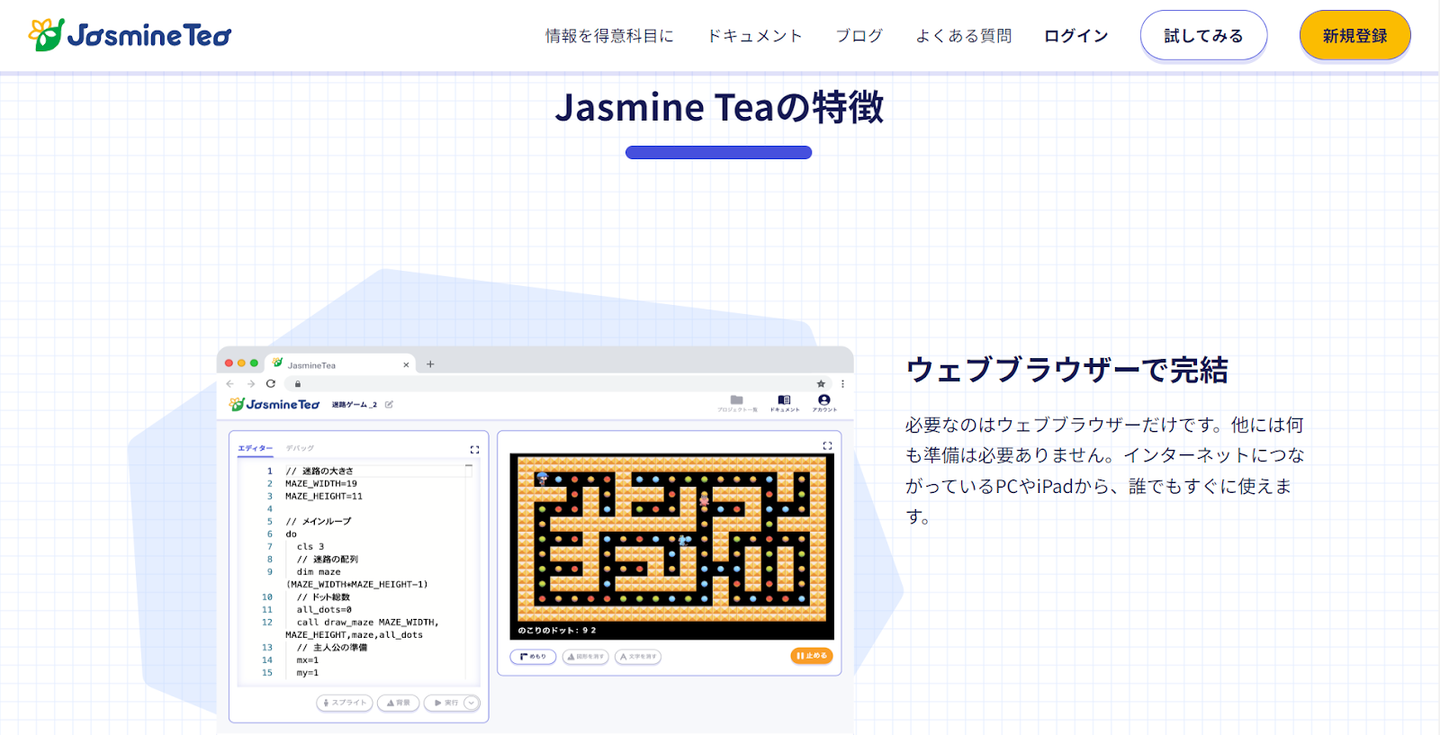Image resolution: width=1440 pixels, height=735 pixels.
Task: Open よくある質問 in the header
Action: [964, 36]
